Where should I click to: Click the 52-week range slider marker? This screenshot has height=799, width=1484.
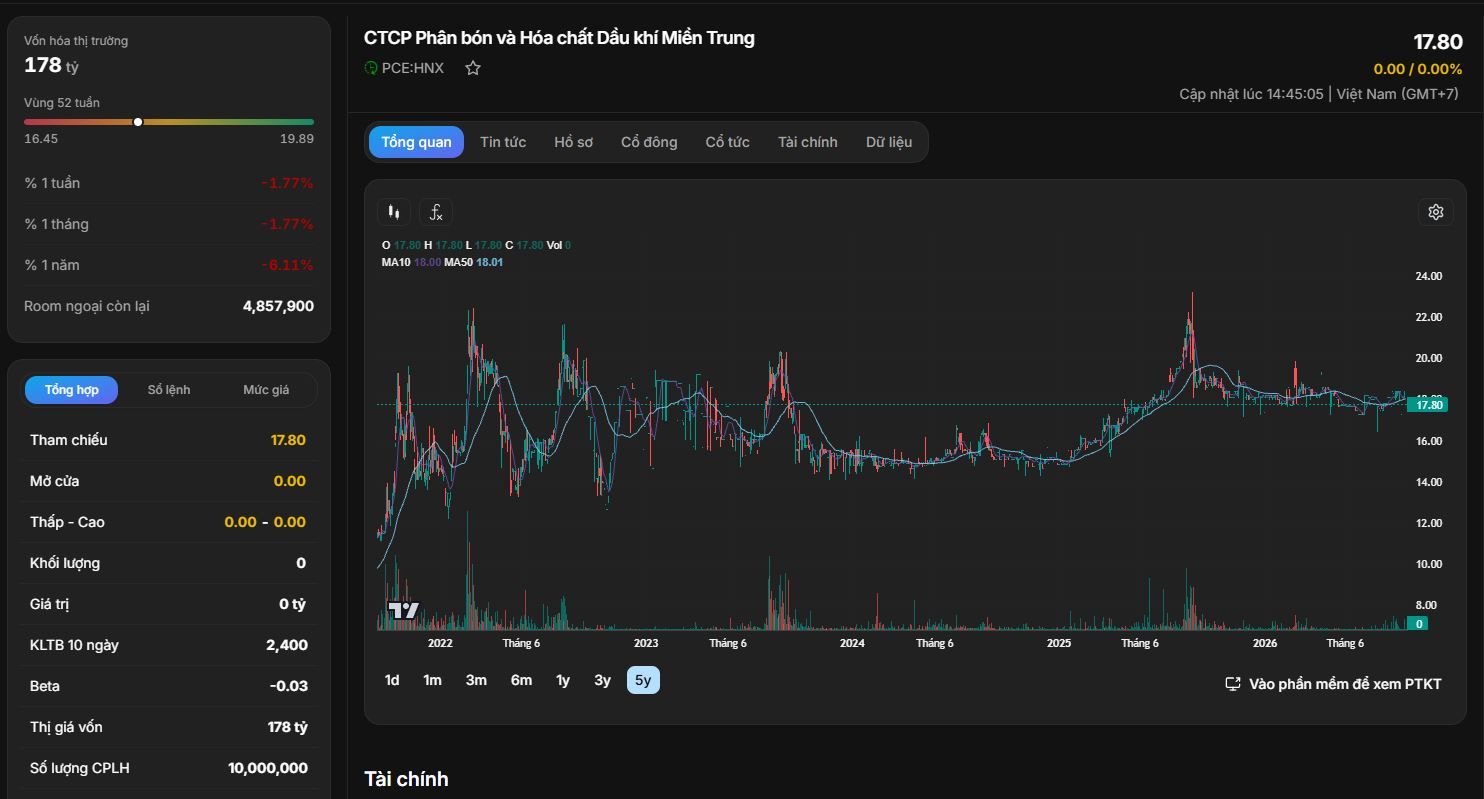coord(138,122)
